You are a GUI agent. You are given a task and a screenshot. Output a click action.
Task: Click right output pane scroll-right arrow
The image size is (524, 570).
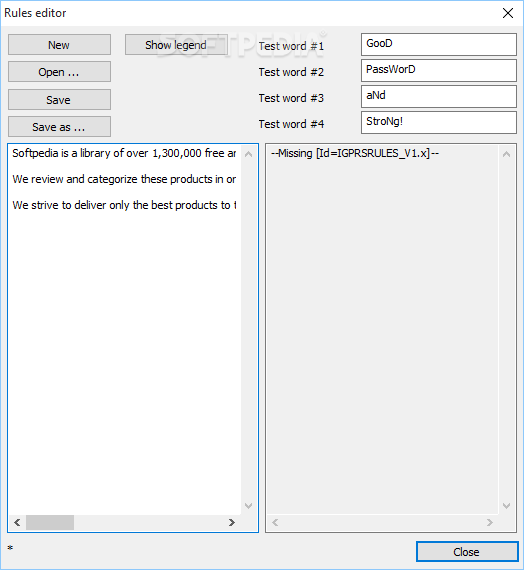[x=489, y=522]
